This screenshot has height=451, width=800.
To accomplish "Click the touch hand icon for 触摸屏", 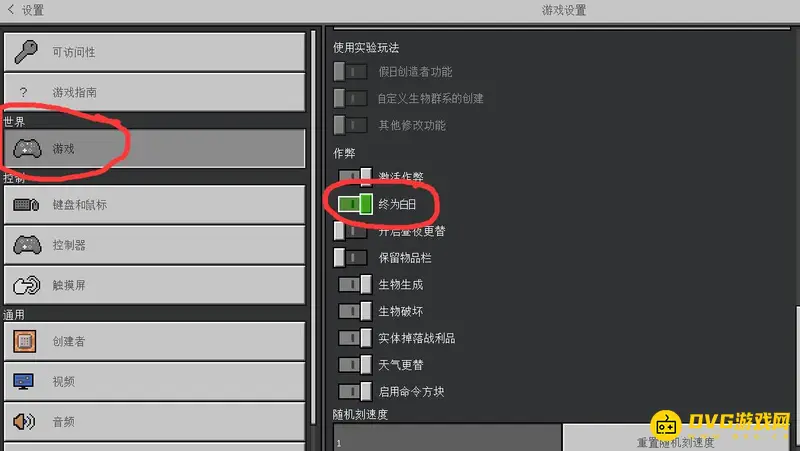I will [27, 285].
